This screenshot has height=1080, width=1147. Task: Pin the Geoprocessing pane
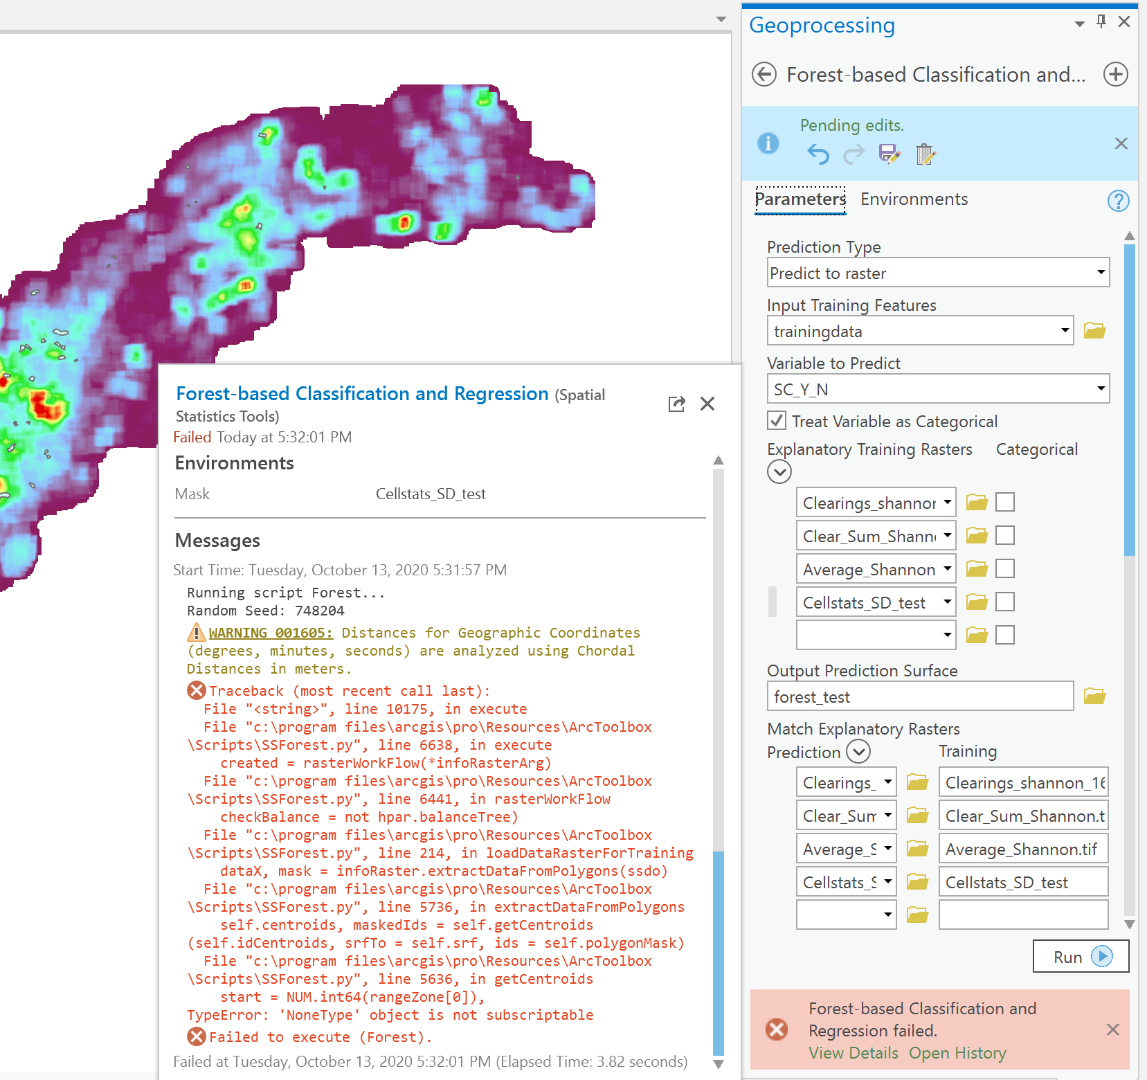point(1101,22)
